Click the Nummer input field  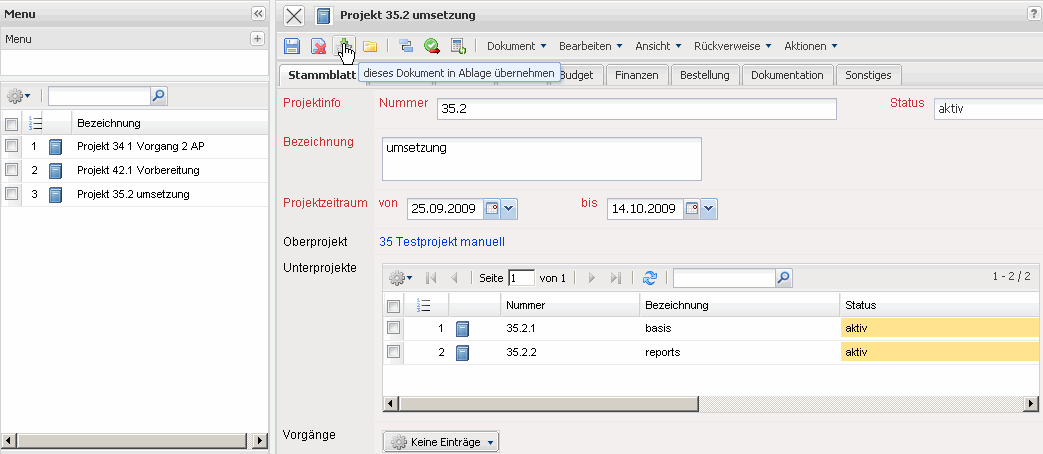(636, 108)
